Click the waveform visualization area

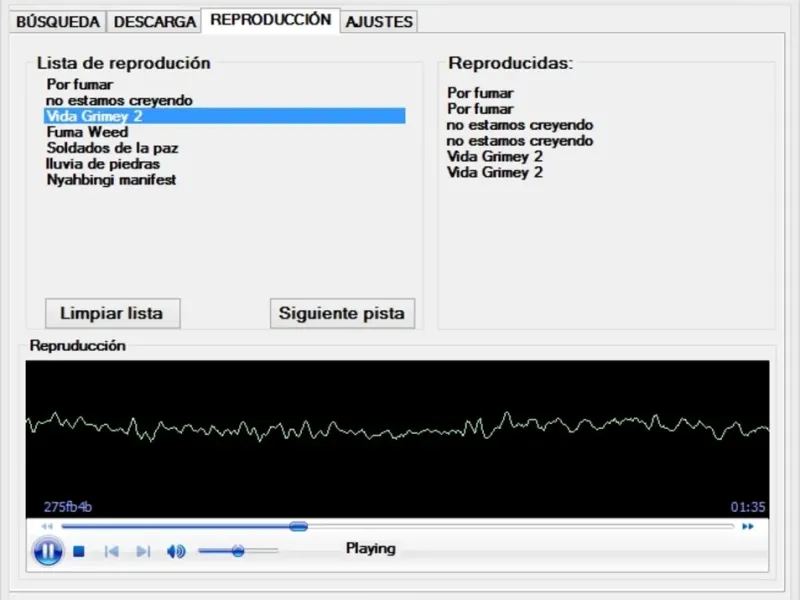397,439
